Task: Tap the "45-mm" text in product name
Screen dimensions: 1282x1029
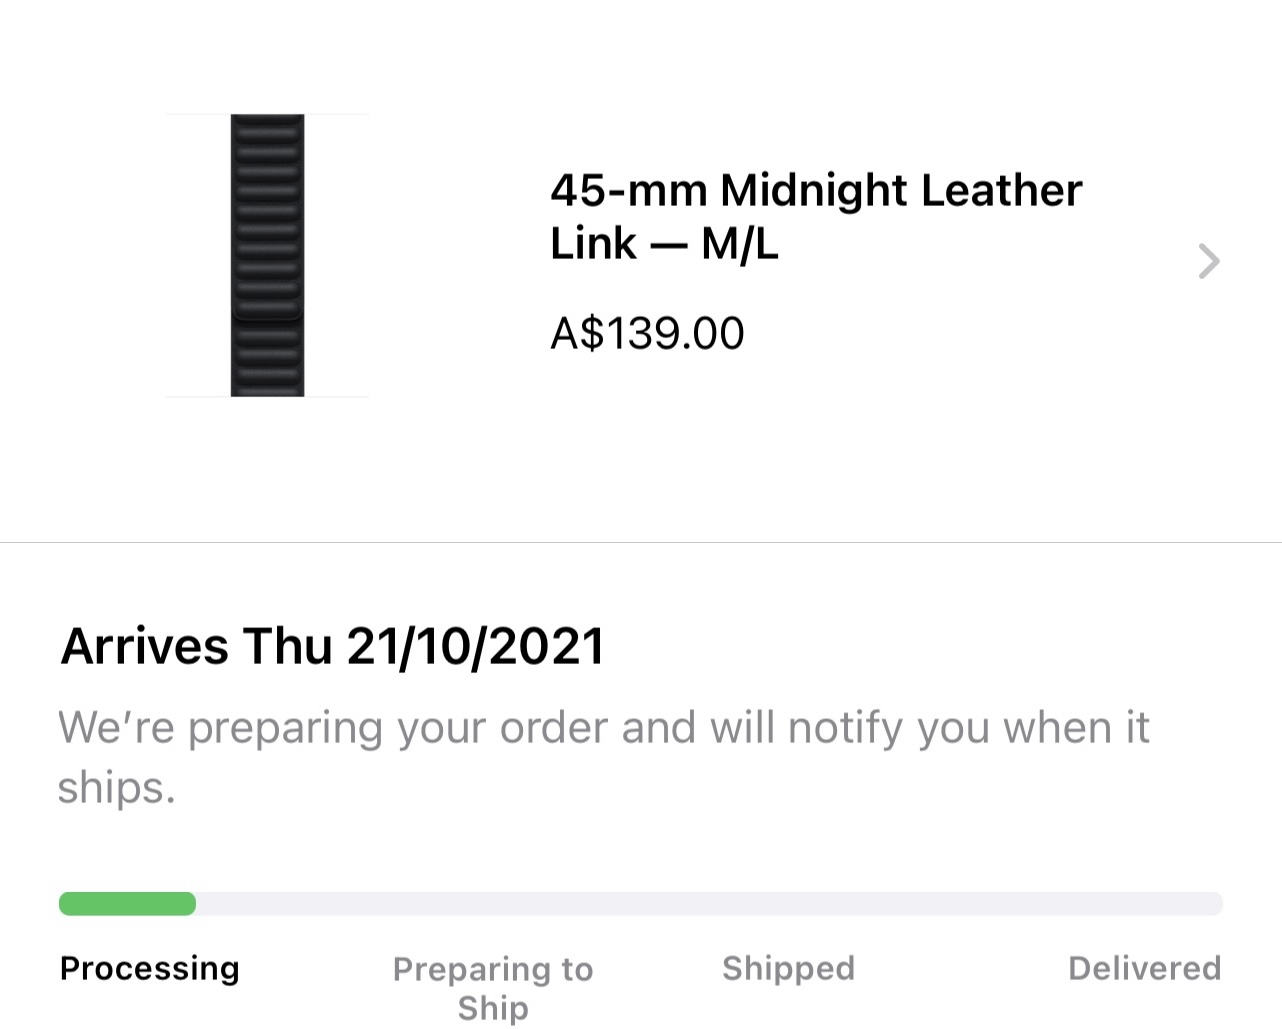Action: tap(628, 190)
